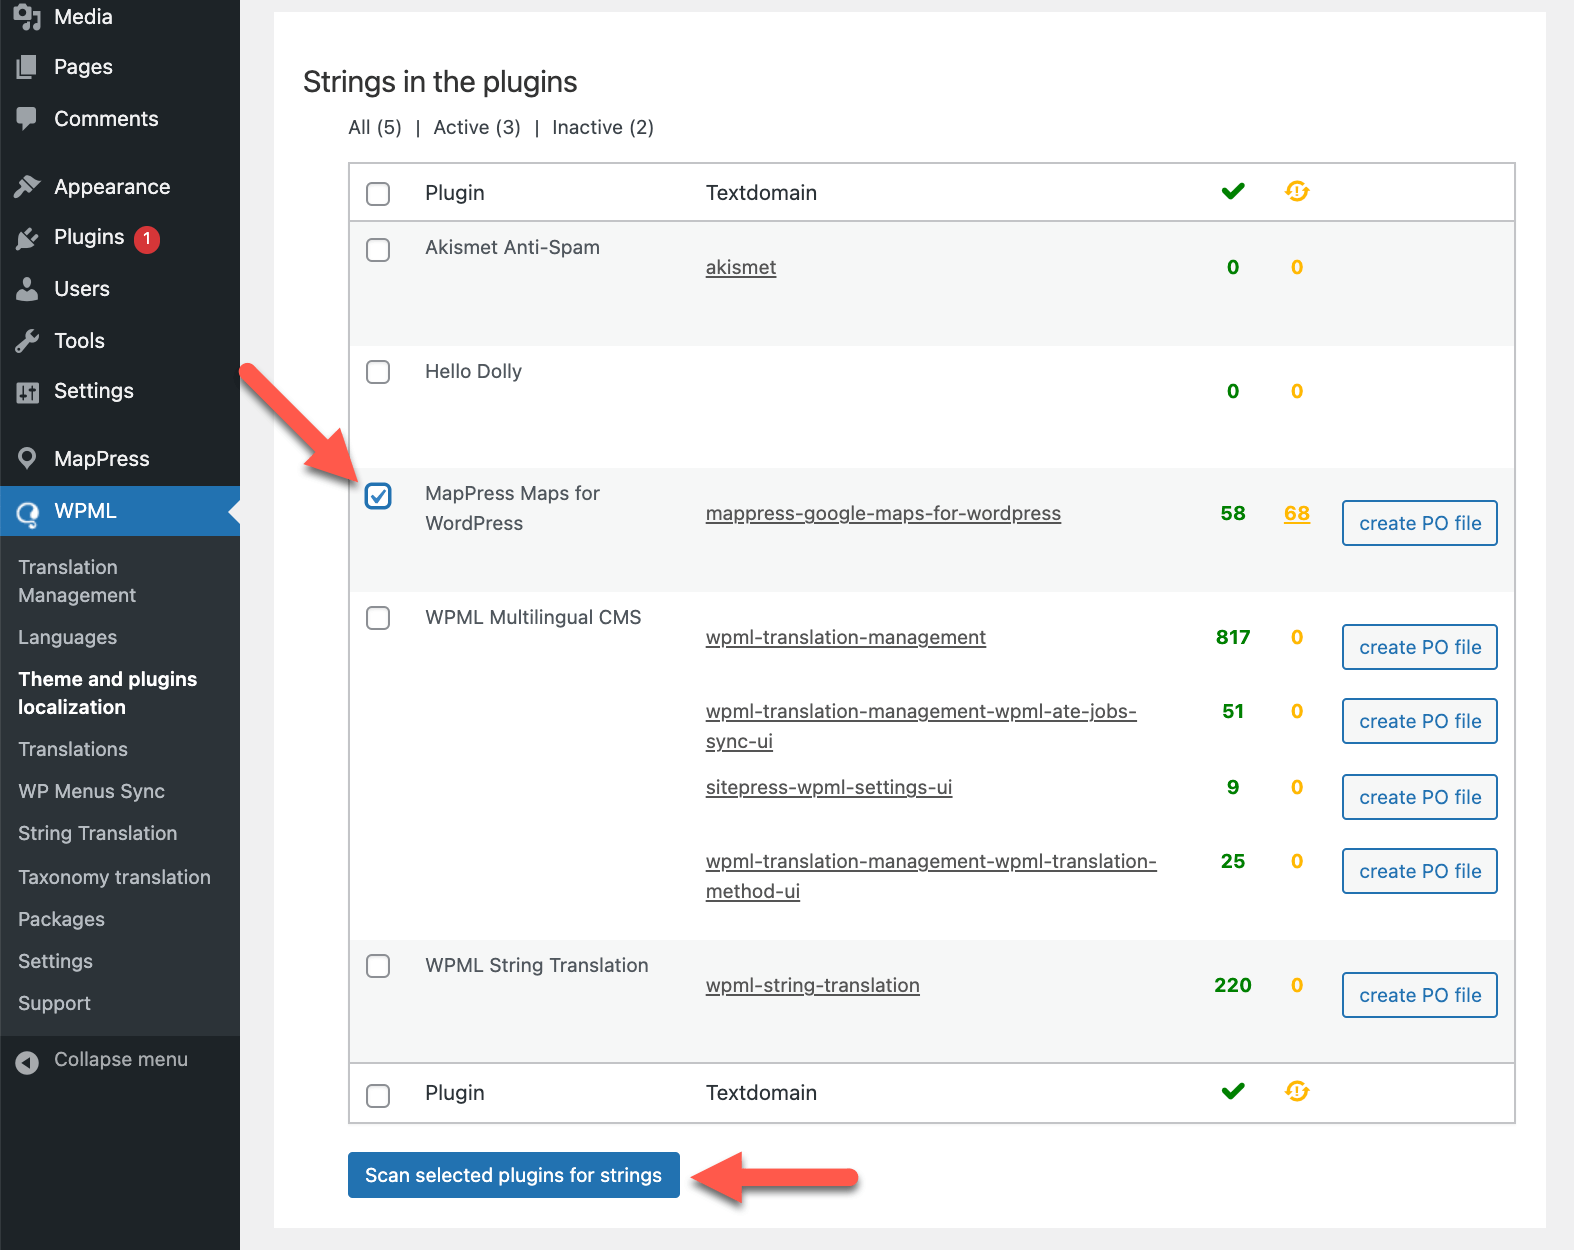The image size is (1574, 1250).
Task: Filter plugins by Active (3)
Action: pyautogui.click(x=476, y=127)
